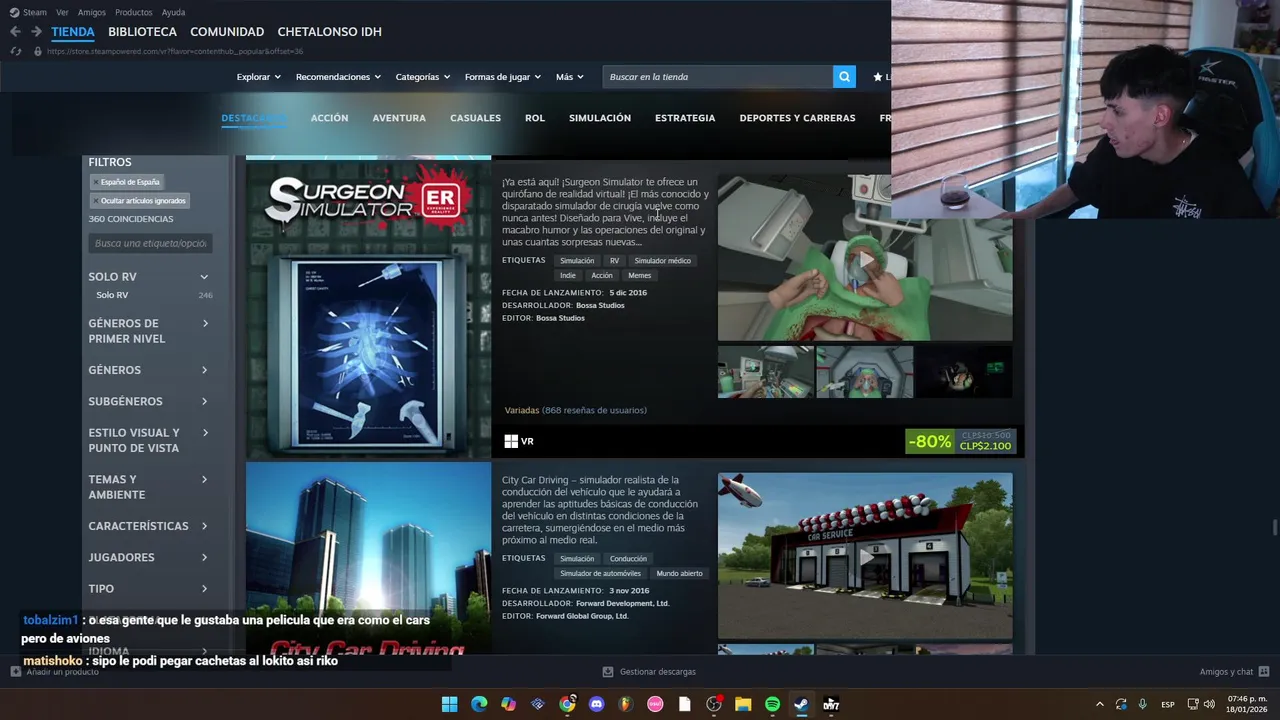Open the pink osu! taskbar icon
This screenshot has height=720, width=1280.
[x=655, y=704]
